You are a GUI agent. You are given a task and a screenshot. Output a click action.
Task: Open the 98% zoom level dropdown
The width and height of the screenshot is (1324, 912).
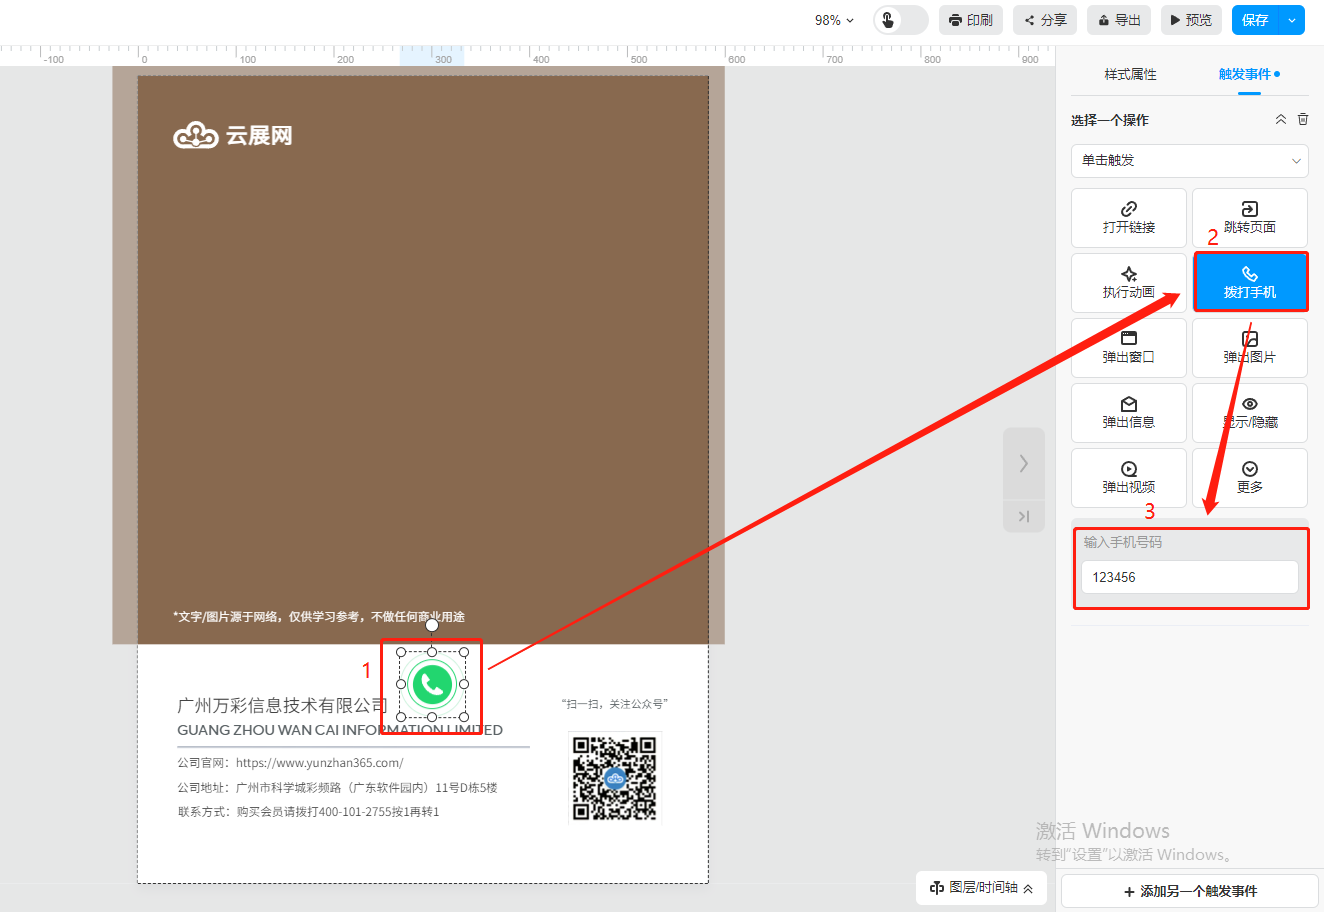click(x=834, y=20)
